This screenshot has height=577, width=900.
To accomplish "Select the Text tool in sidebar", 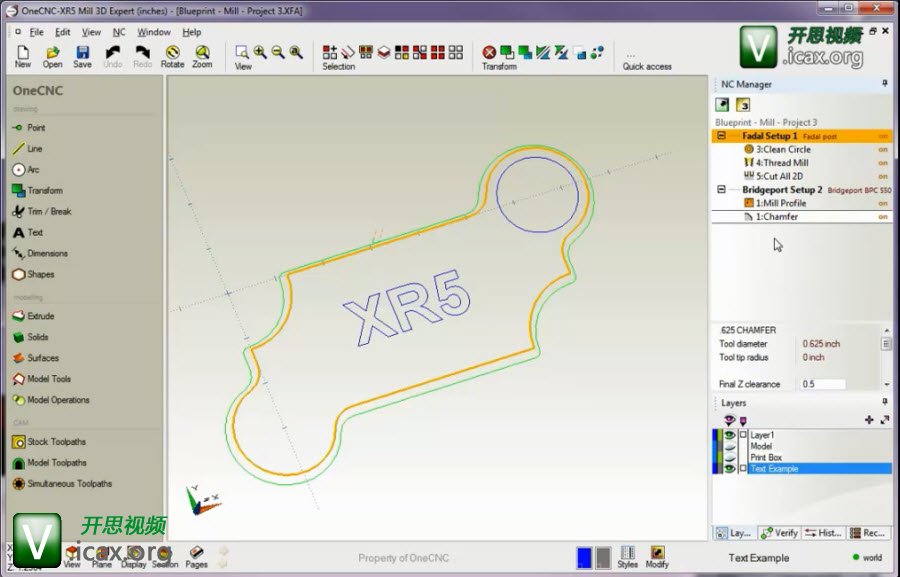I will point(28,233).
